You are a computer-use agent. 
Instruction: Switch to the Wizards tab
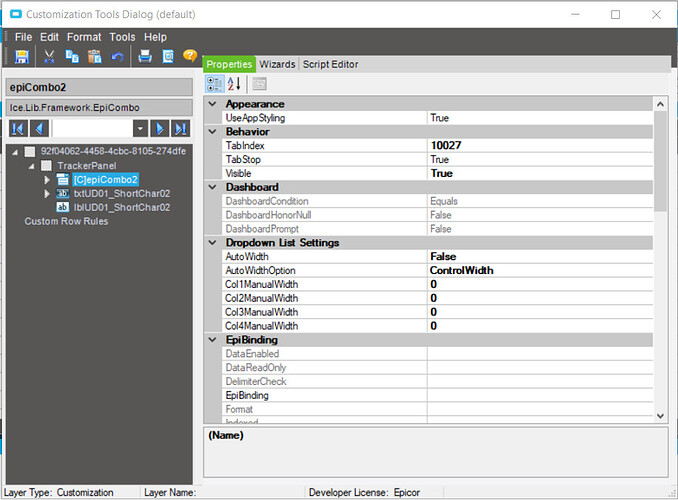(277, 64)
